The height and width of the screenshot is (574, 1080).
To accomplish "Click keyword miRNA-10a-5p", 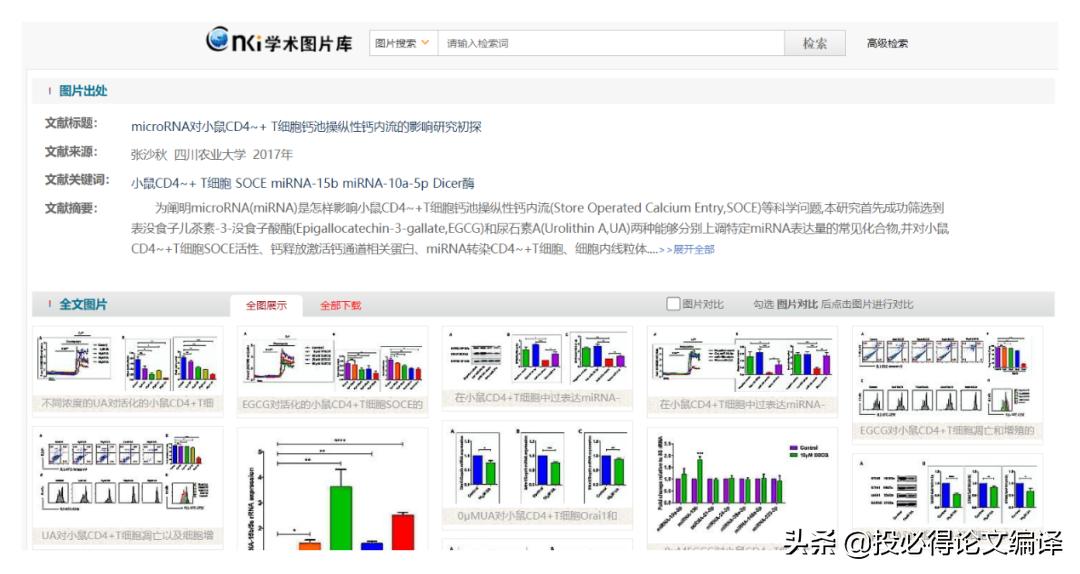I will (385, 183).
